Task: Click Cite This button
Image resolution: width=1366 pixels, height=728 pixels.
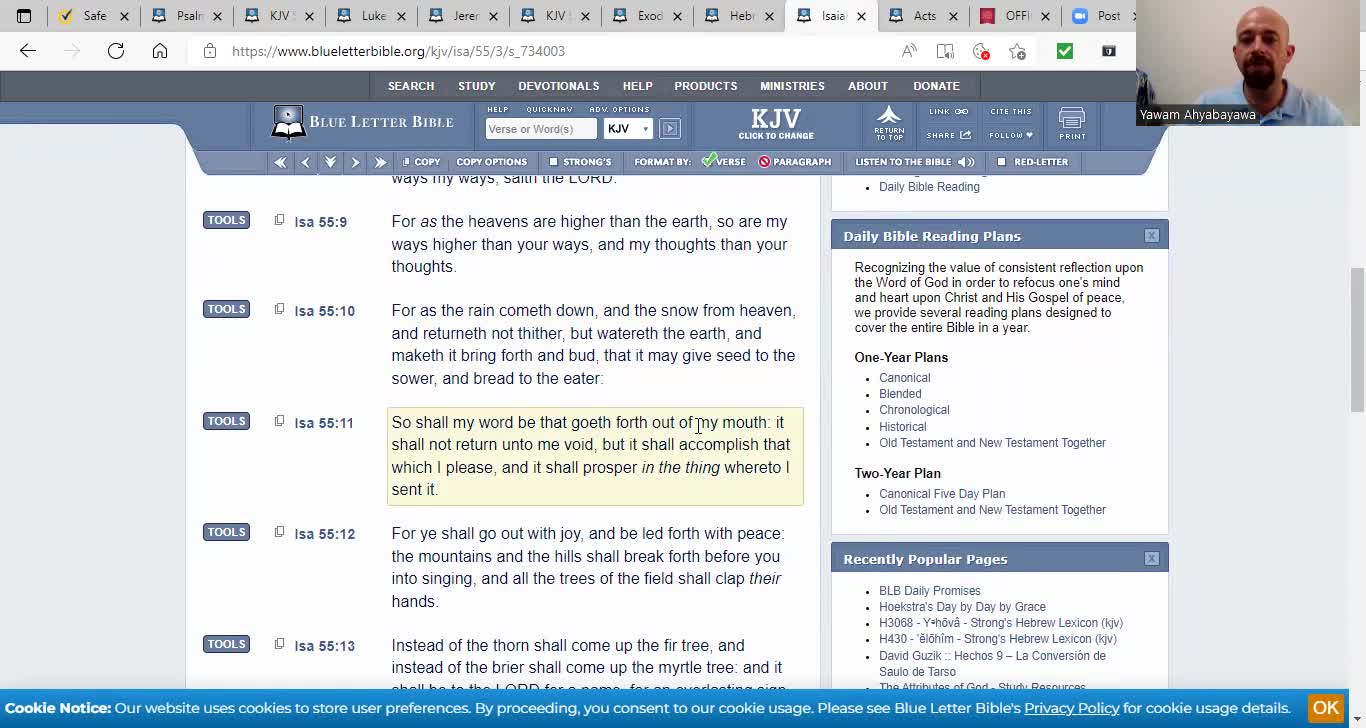Action: tap(1010, 112)
